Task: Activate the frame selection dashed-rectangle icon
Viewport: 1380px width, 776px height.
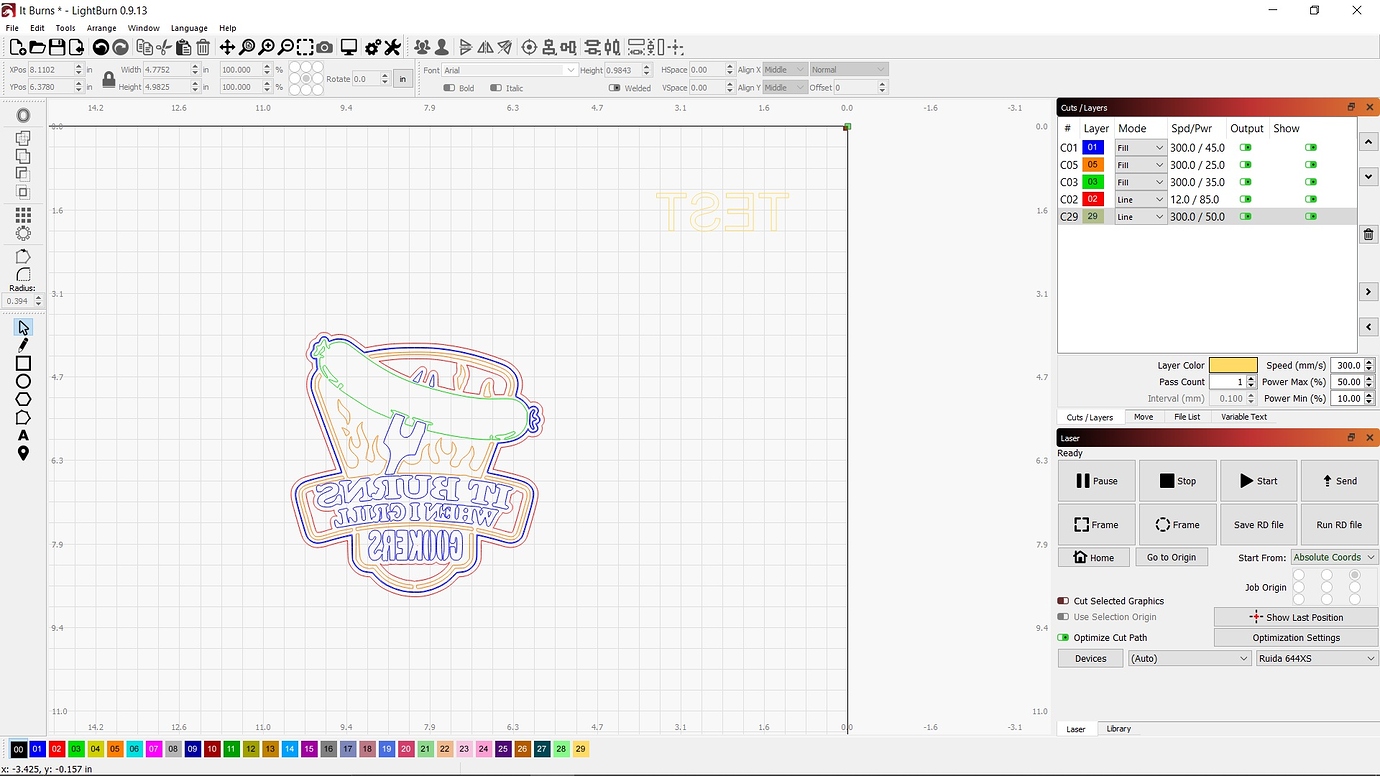Action: click(x=305, y=47)
